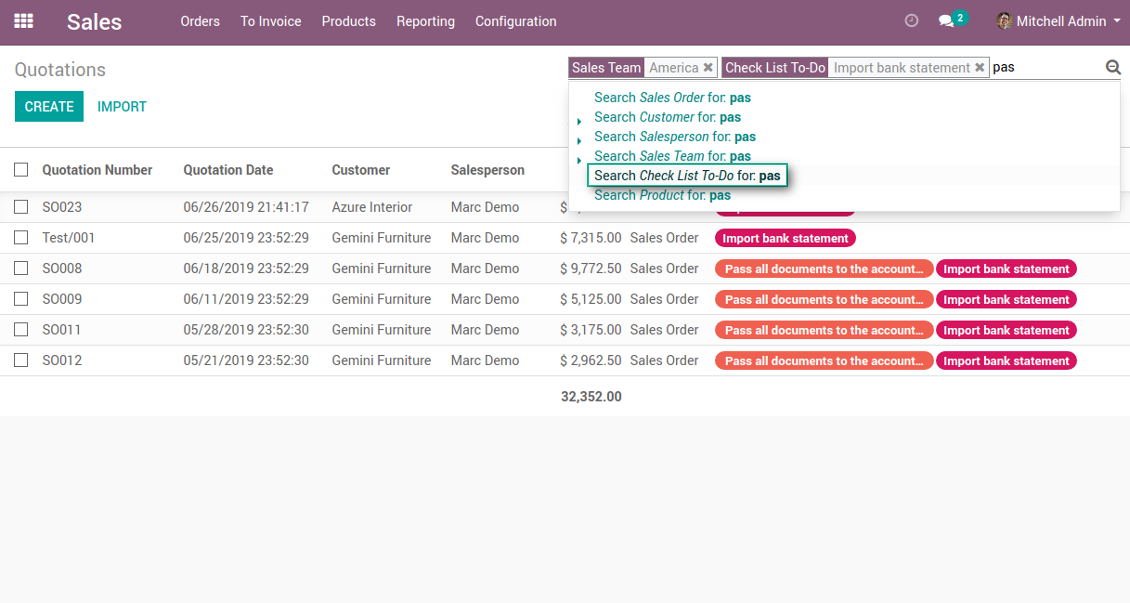
Task: Click the CREATE button
Action: 49,107
